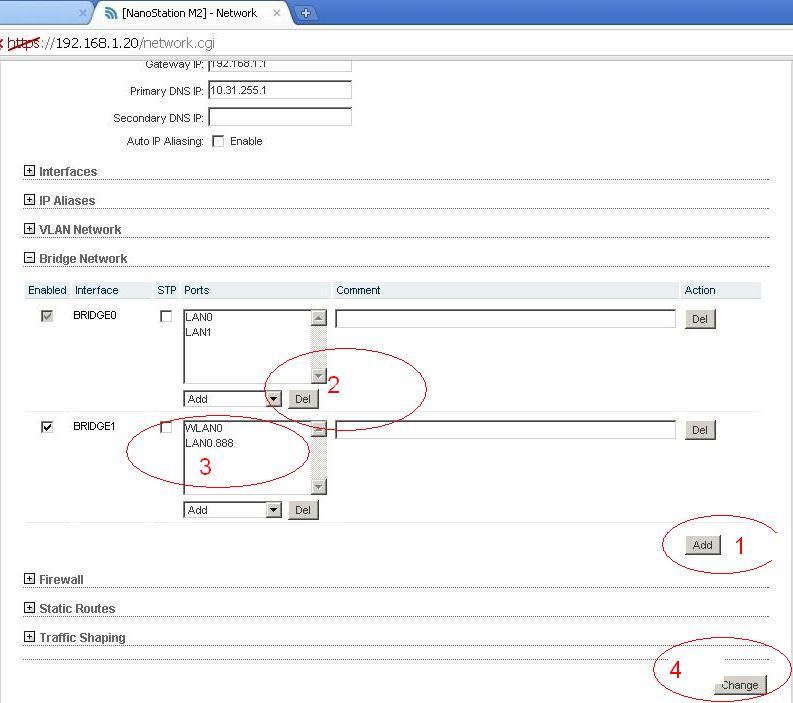
Task: Click the crossed-out https security icon
Action: (22, 43)
